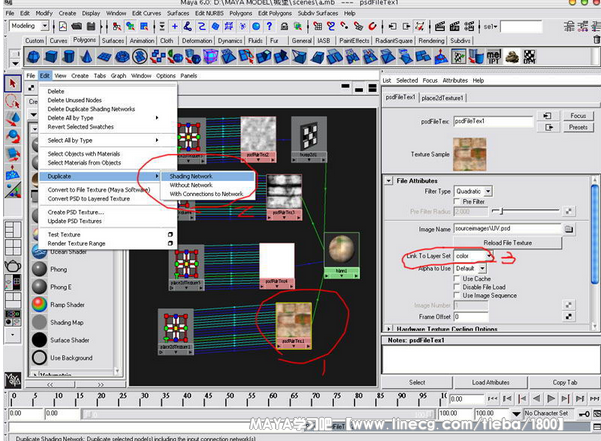
Task: Switch to place2dTexture1 tab
Action: (442, 98)
